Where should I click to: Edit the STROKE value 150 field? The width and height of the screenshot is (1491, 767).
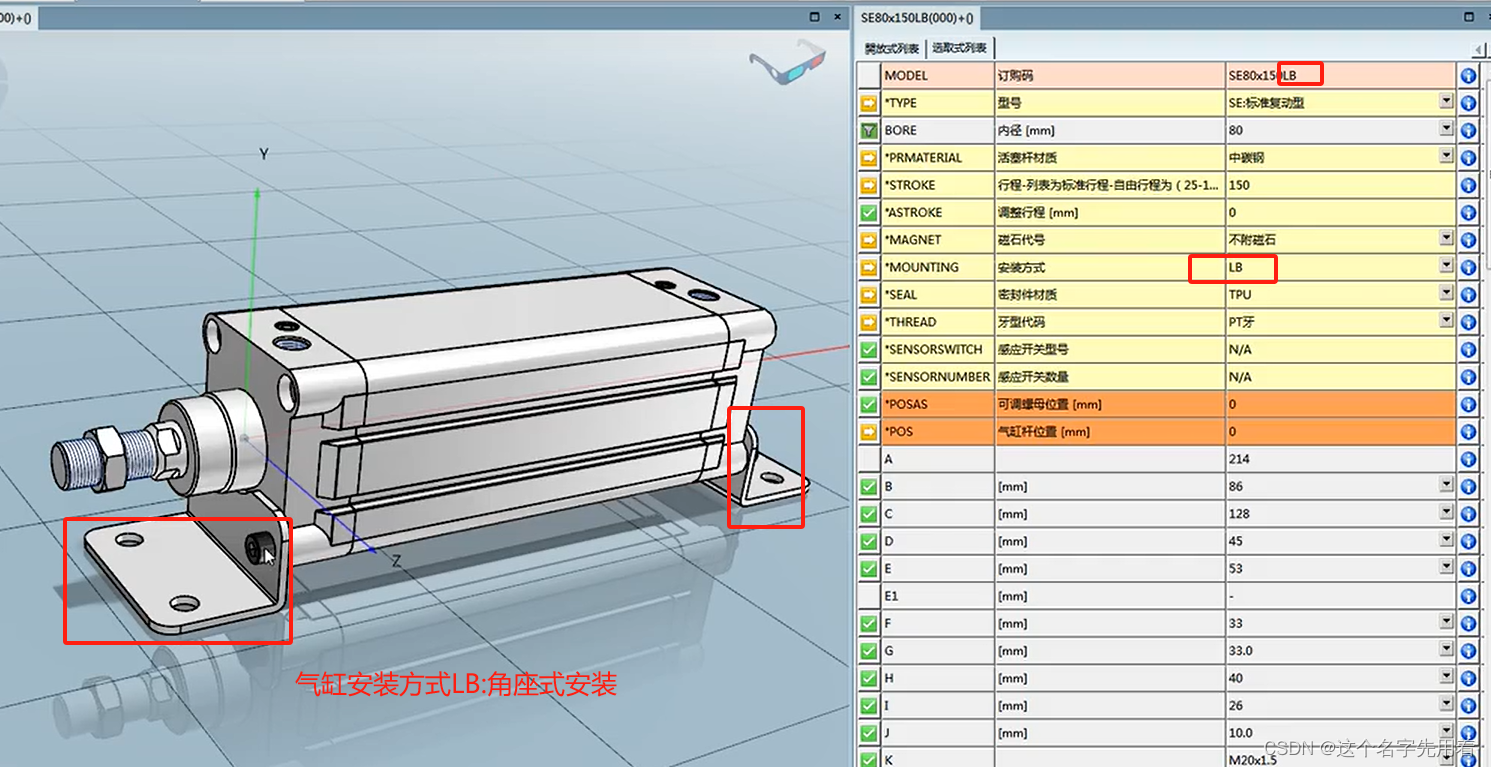(x=1340, y=185)
